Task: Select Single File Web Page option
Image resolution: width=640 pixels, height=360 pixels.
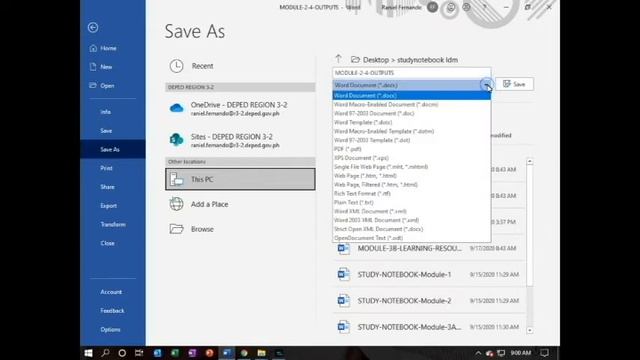Action: tap(411, 167)
